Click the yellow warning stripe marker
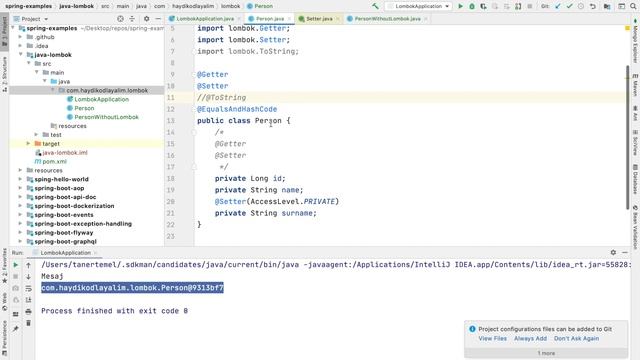This screenshot has width=640, height=360. [627, 28]
